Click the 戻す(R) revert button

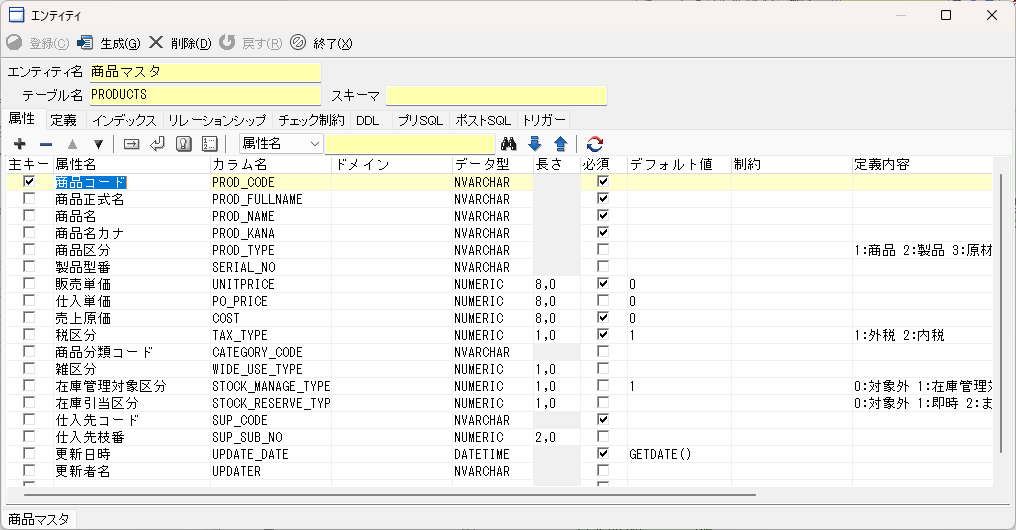251,43
